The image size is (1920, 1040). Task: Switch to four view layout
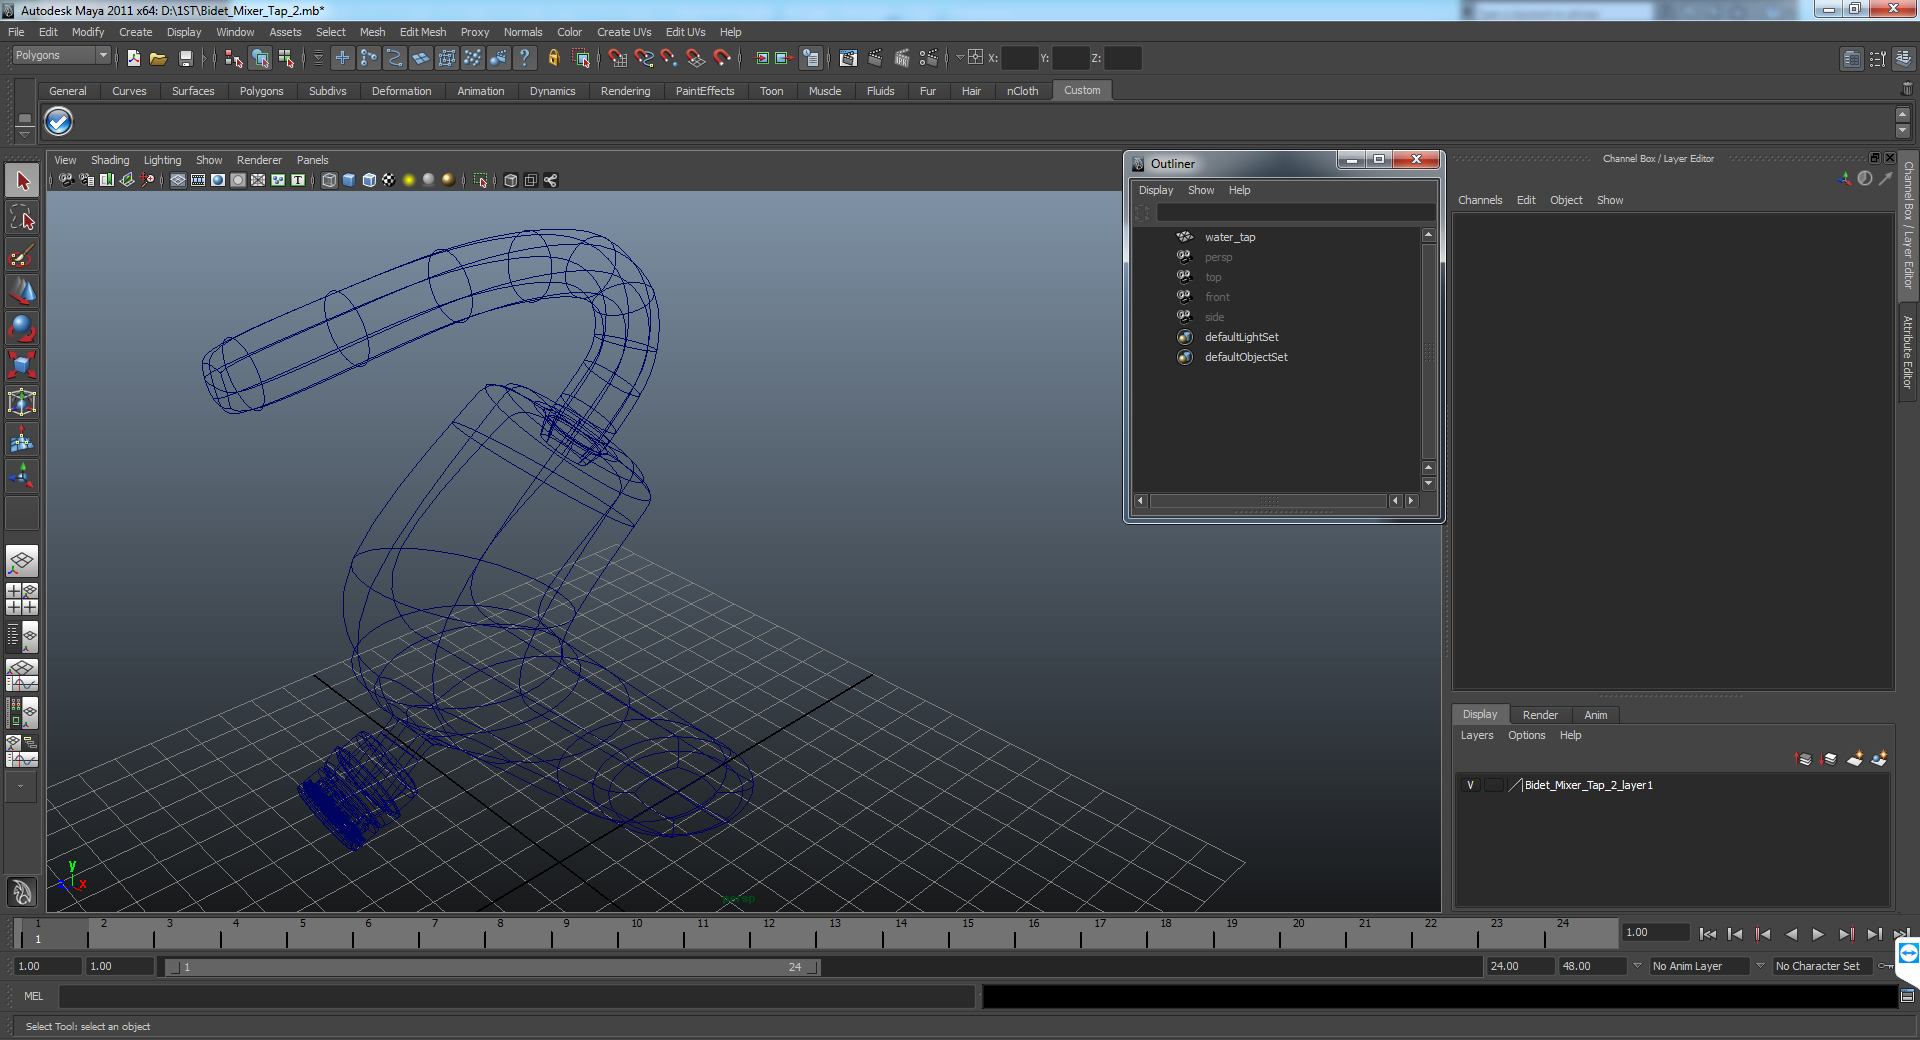(22, 598)
